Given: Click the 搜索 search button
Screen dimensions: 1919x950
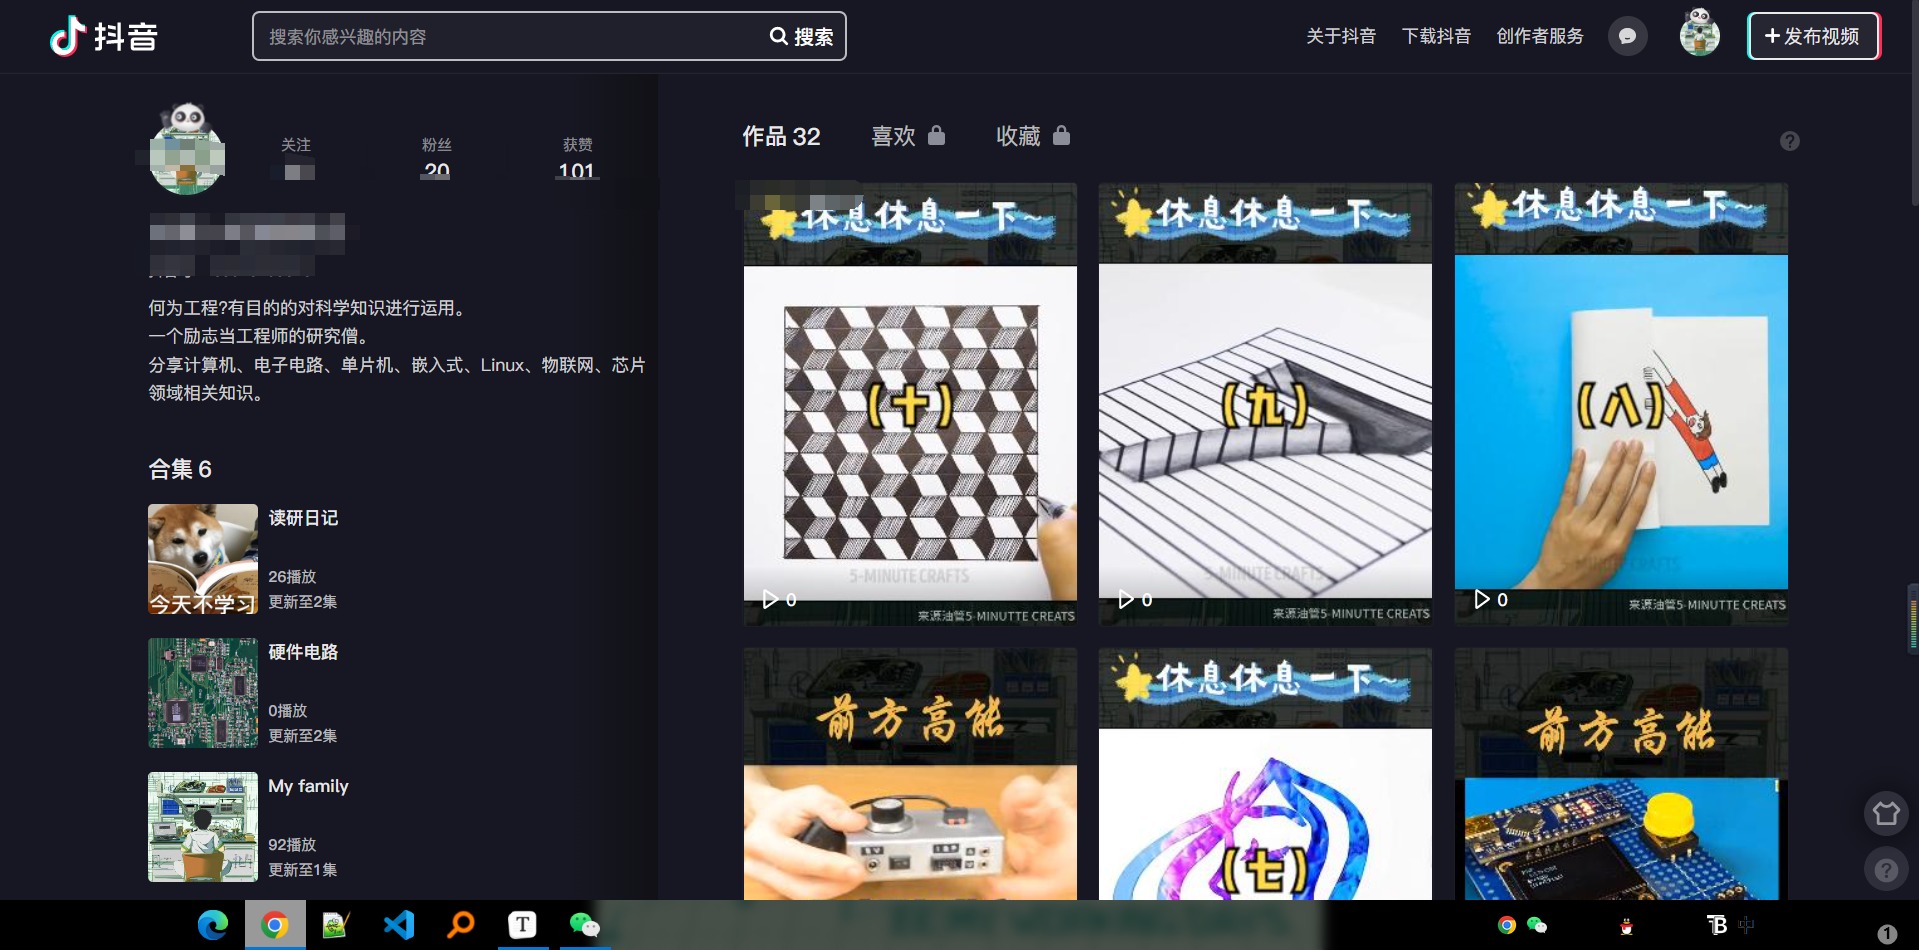Looking at the screenshot, I should coord(801,36).
